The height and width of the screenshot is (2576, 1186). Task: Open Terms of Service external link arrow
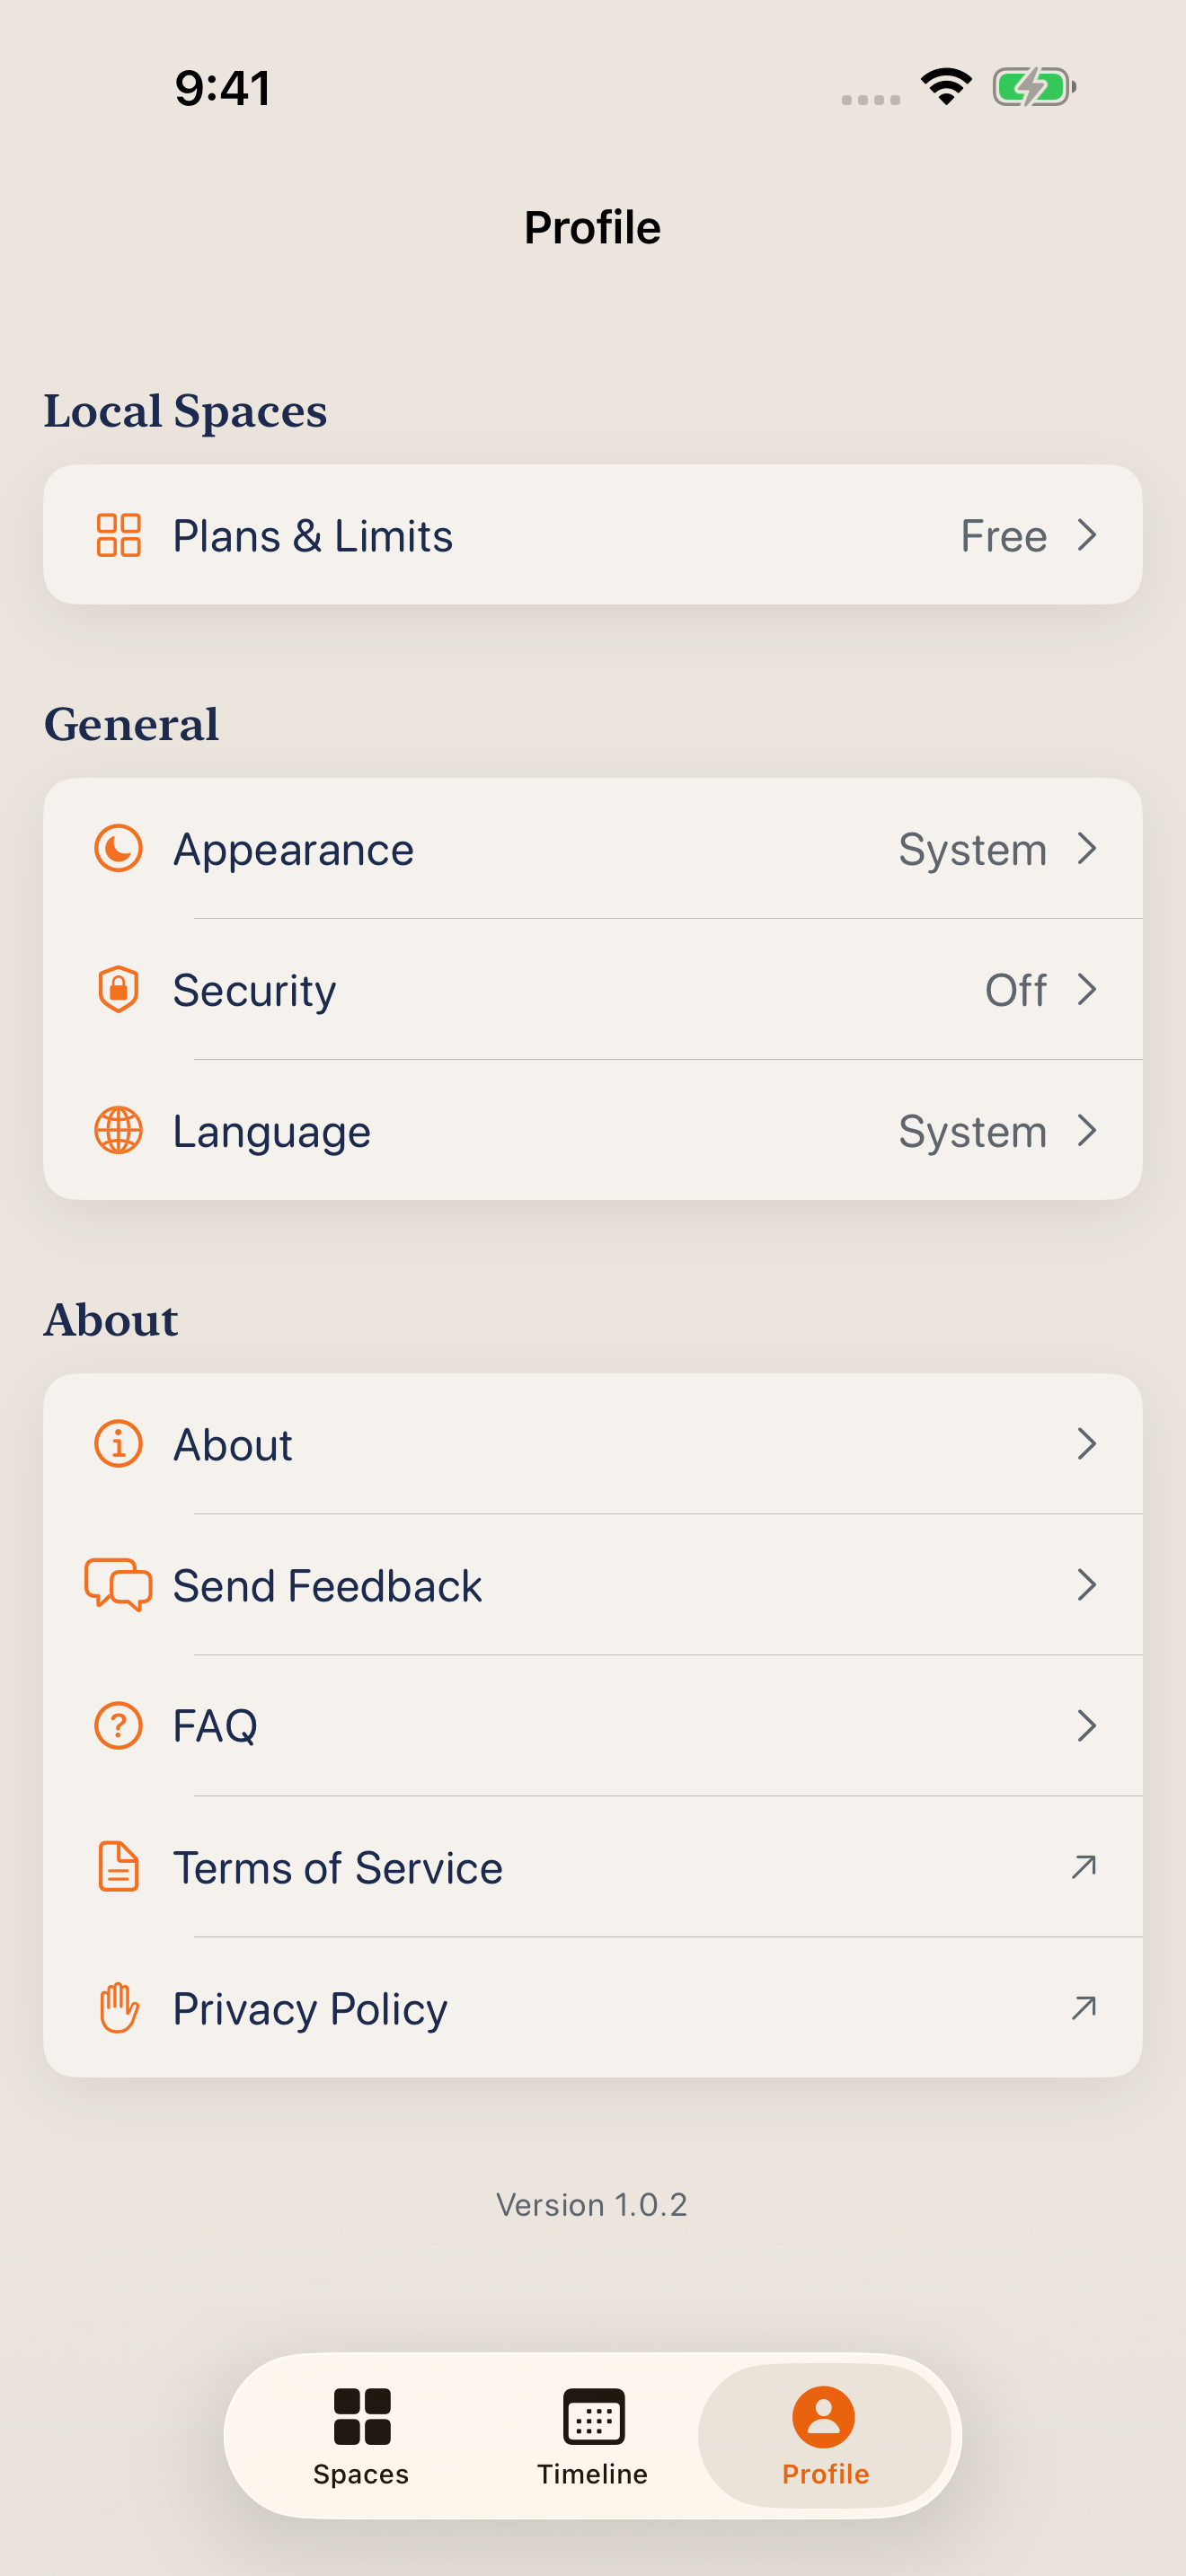pyautogui.click(x=1084, y=1867)
